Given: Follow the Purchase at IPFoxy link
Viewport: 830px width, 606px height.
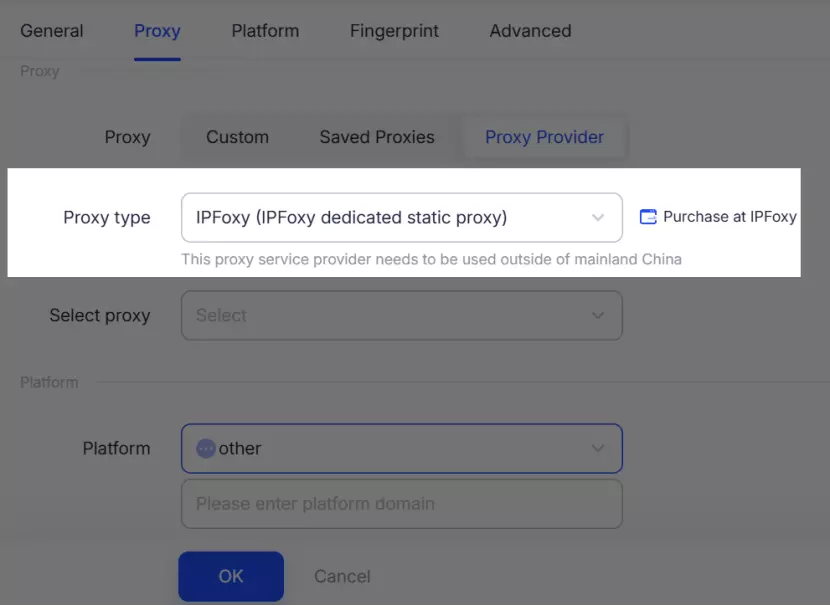Looking at the screenshot, I should pos(729,217).
